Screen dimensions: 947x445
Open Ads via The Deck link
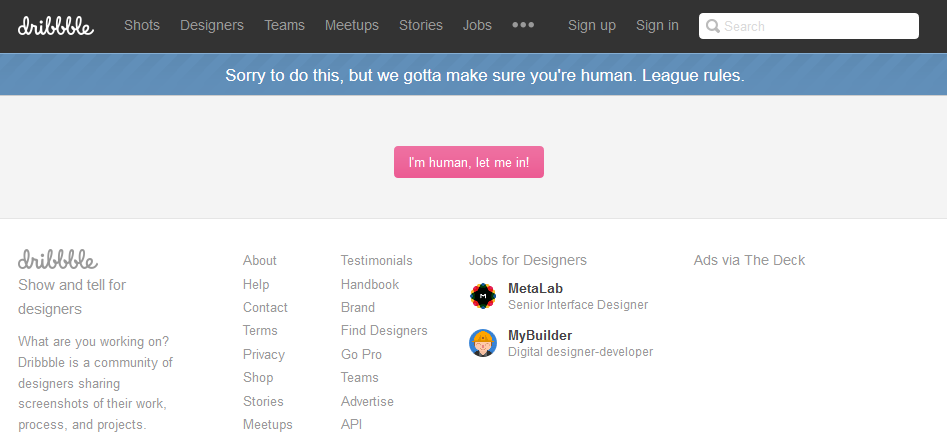tap(749, 260)
